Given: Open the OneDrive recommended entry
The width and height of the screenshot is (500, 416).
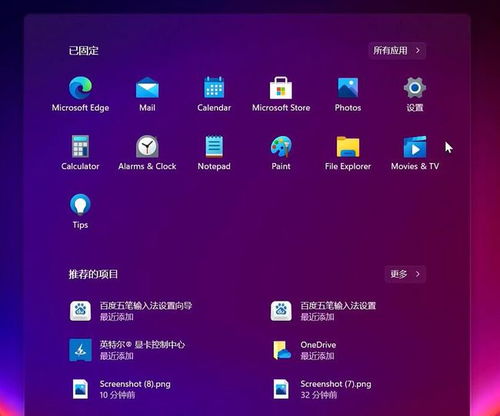Looking at the screenshot, I should (304, 350).
